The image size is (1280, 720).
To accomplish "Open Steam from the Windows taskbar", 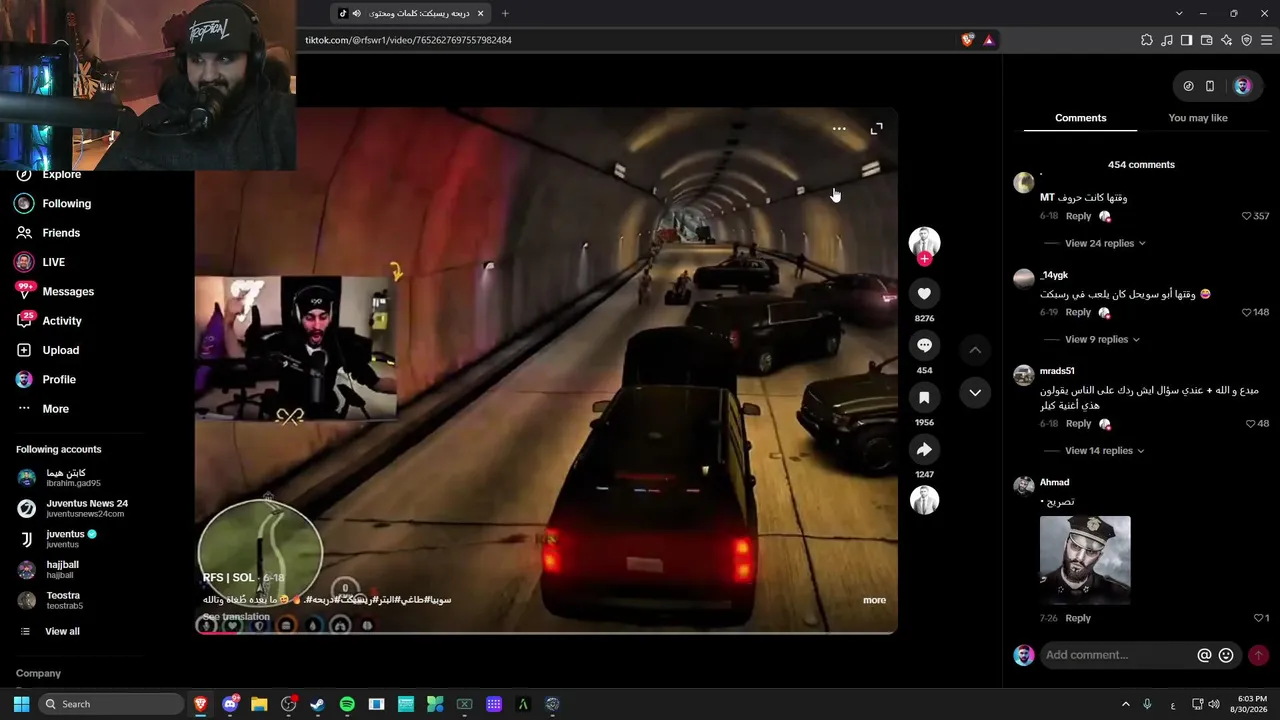I will (x=317, y=704).
